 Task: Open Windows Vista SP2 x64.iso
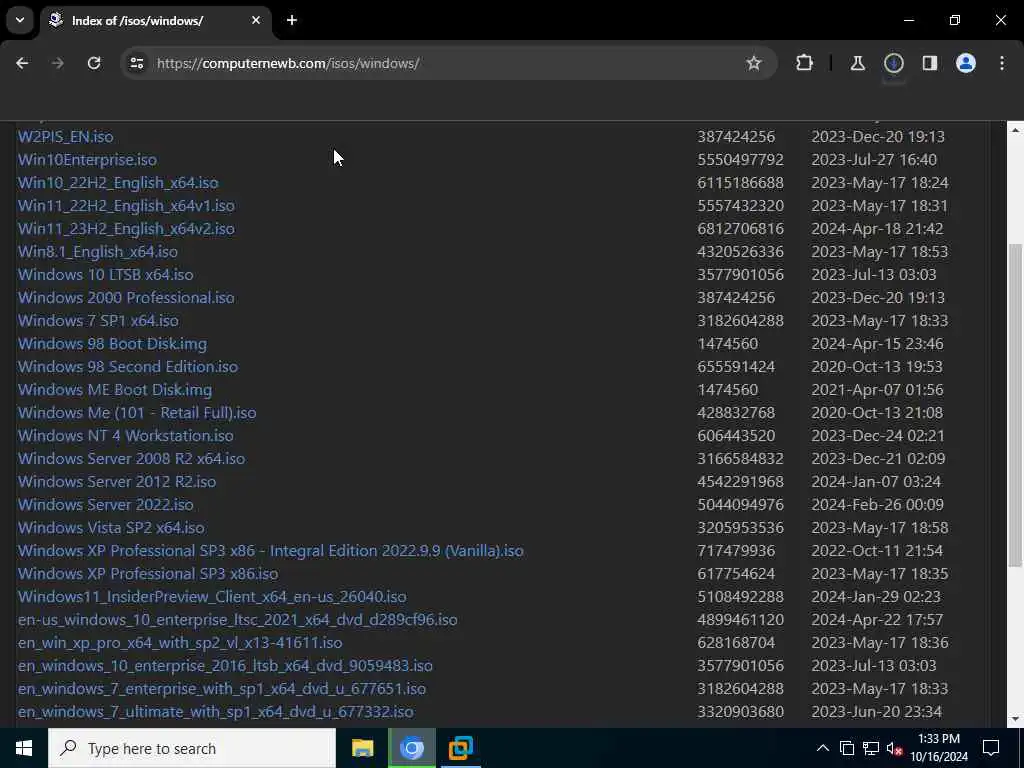(111, 527)
